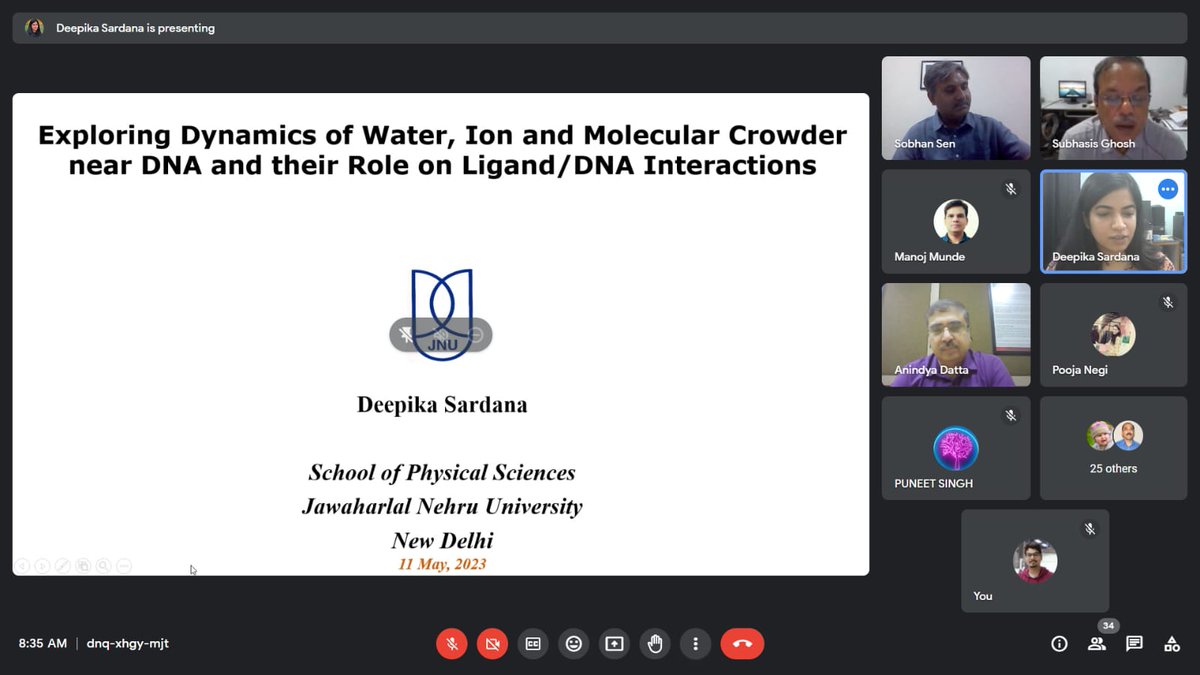This screenshot has height=675, width=1200.
Task: Unpin the presentation using the overlay pin icon
Action: click(x=407, y=335)
